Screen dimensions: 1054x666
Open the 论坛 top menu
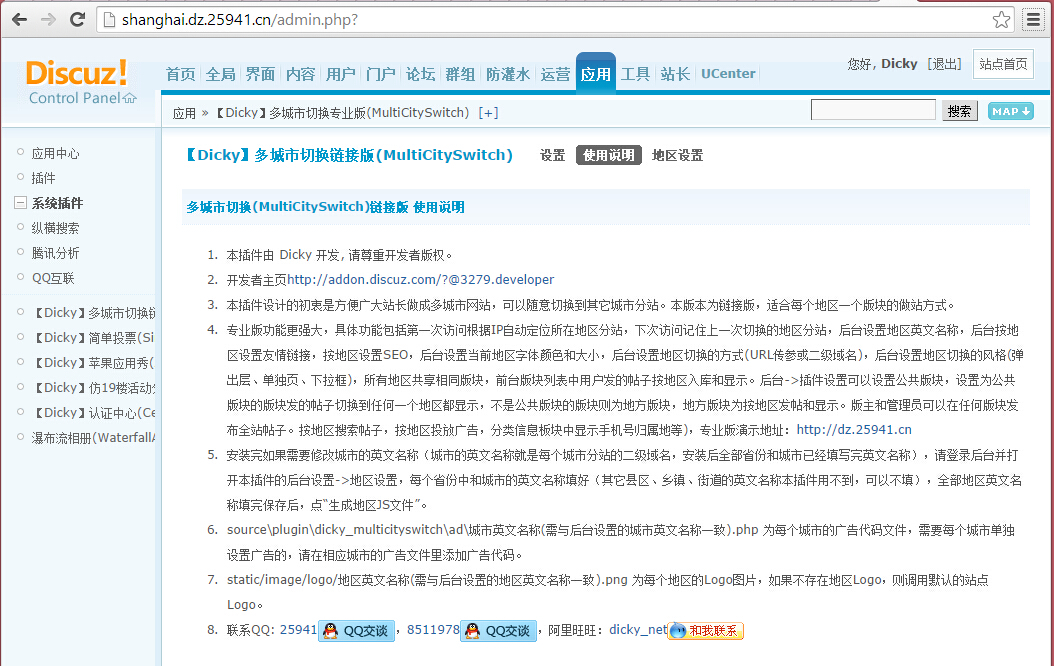[x=420, y=74]
